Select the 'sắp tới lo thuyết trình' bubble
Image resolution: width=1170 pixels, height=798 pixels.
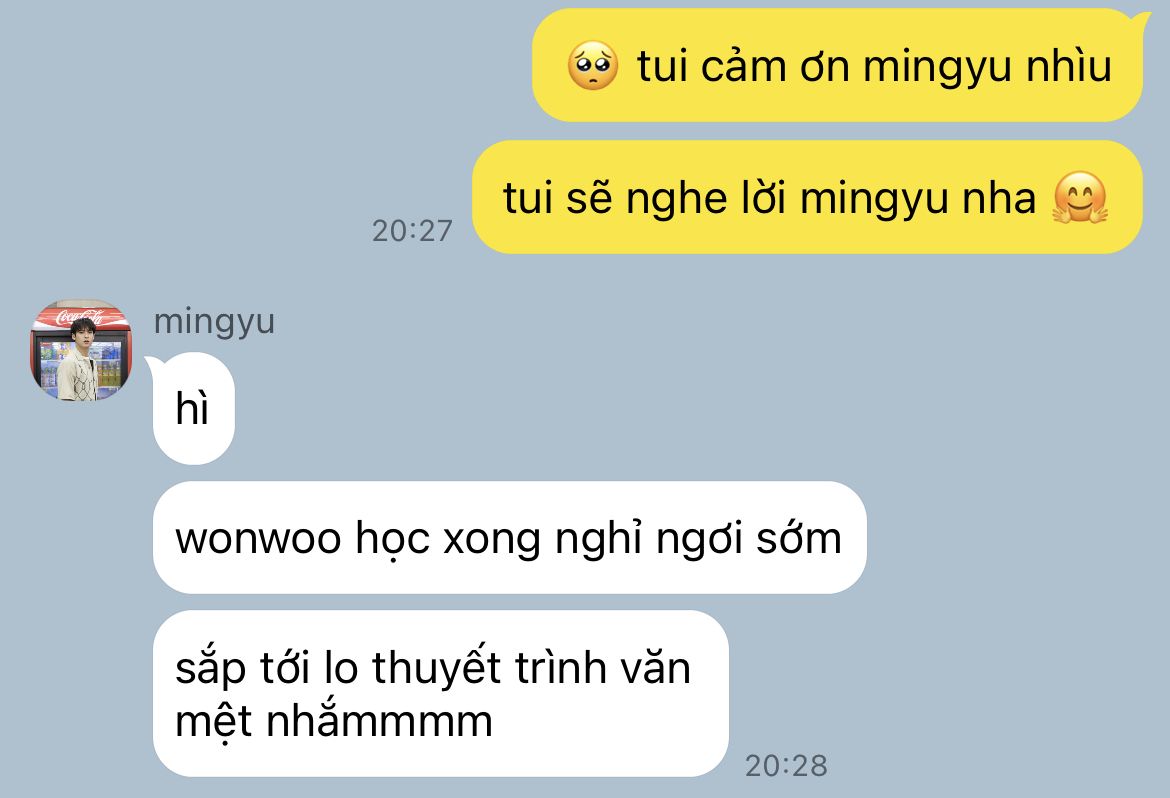tap(440, 693)
